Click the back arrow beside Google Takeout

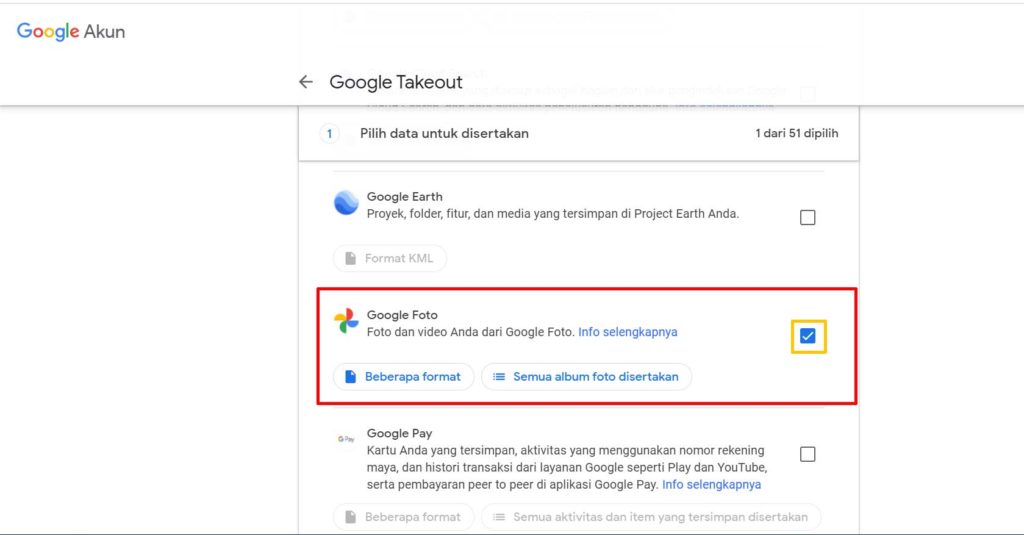(x=306, y=82)
